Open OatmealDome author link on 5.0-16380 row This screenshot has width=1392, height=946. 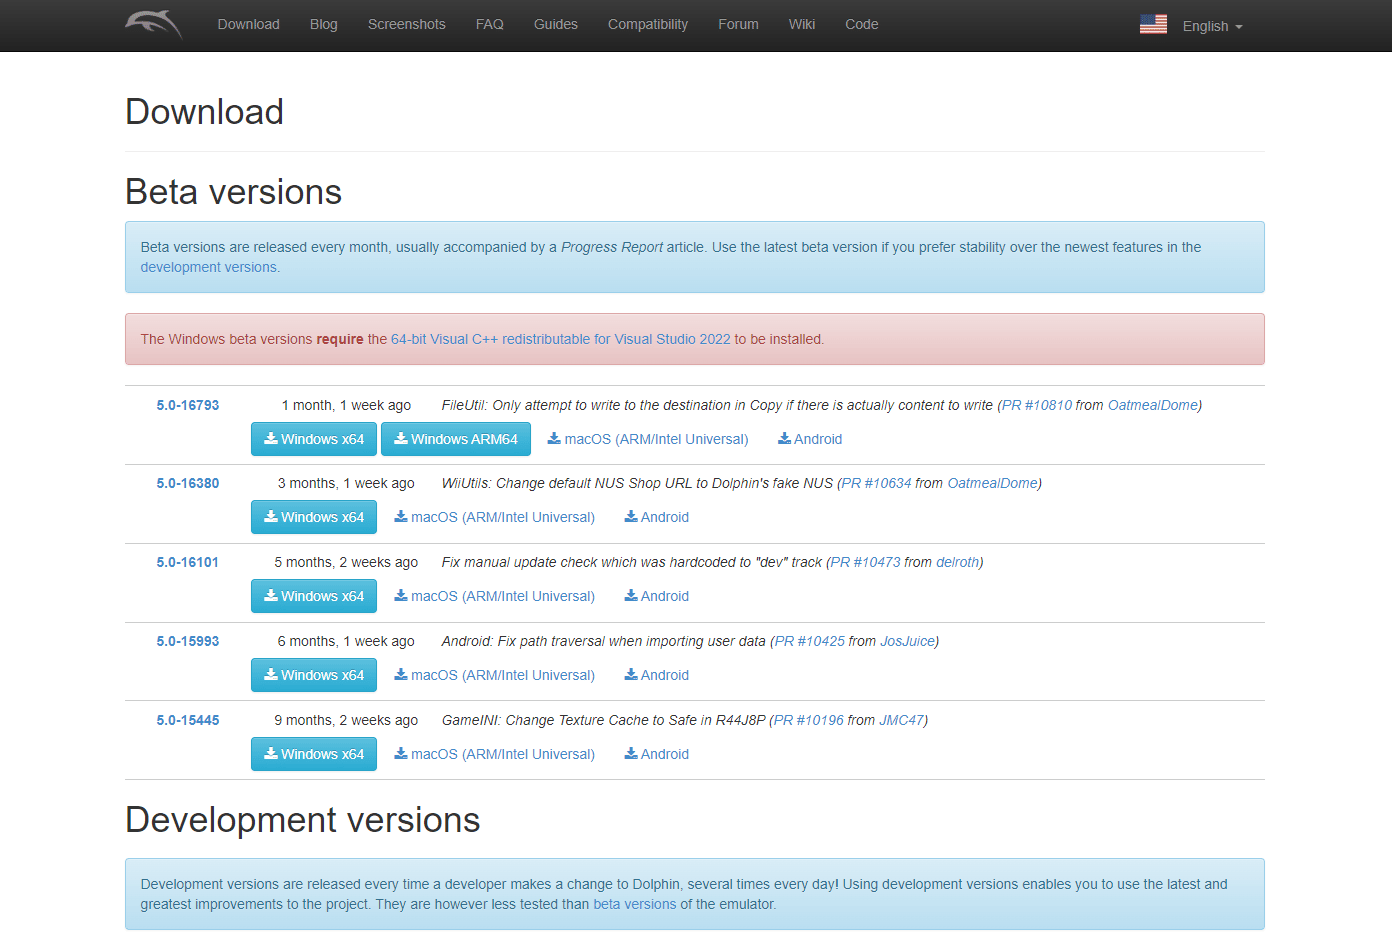coord(993,483)
